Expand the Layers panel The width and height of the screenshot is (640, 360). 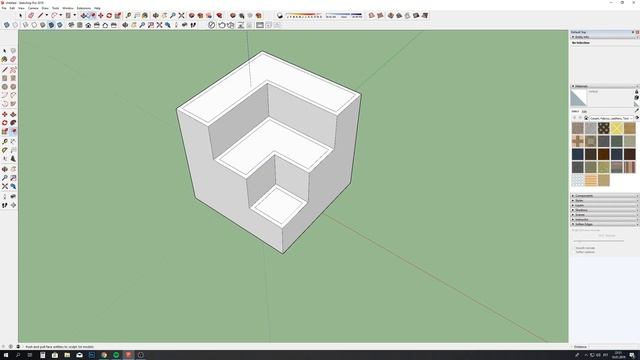pyautogui.click(x=573, y=205)
